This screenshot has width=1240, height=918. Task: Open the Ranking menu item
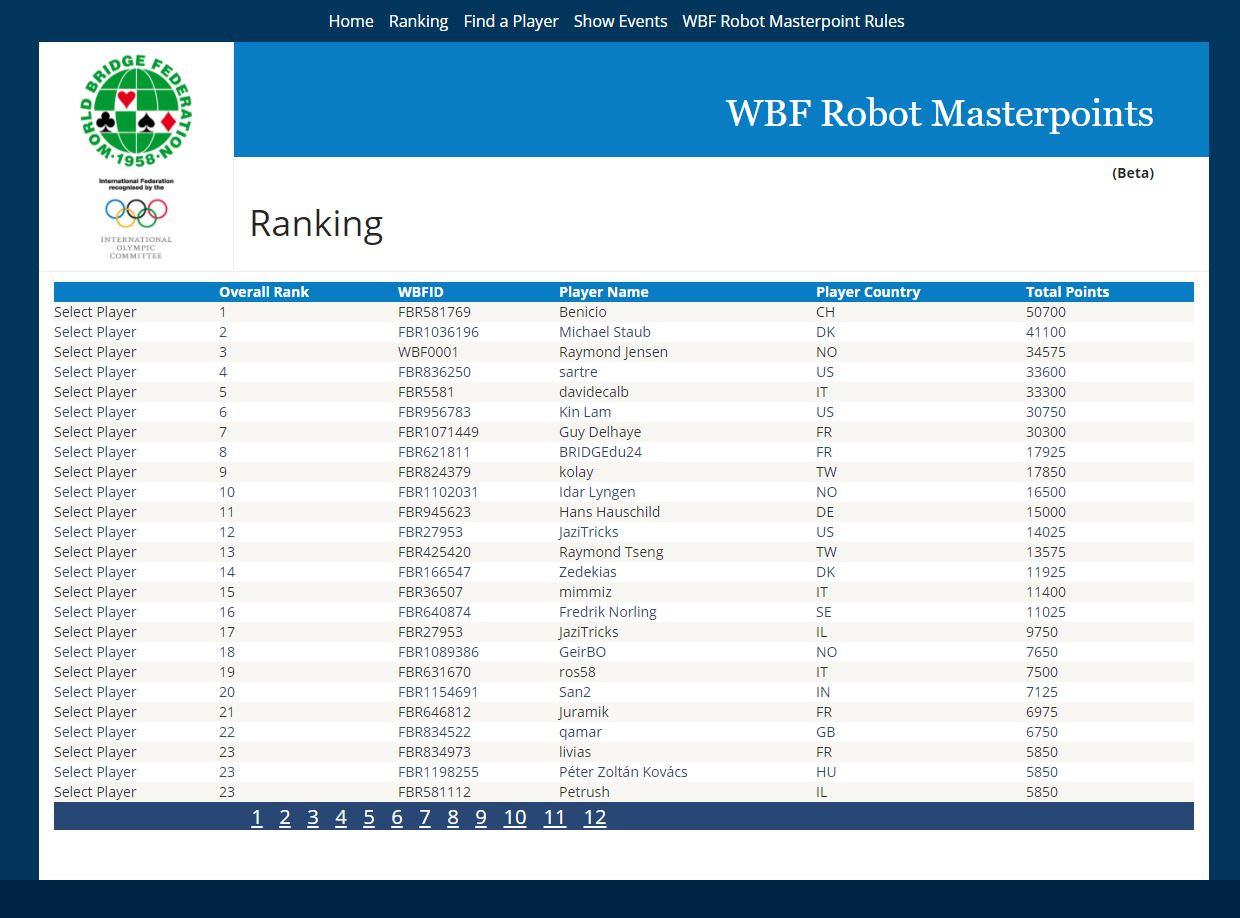click(x=418, y=21)
